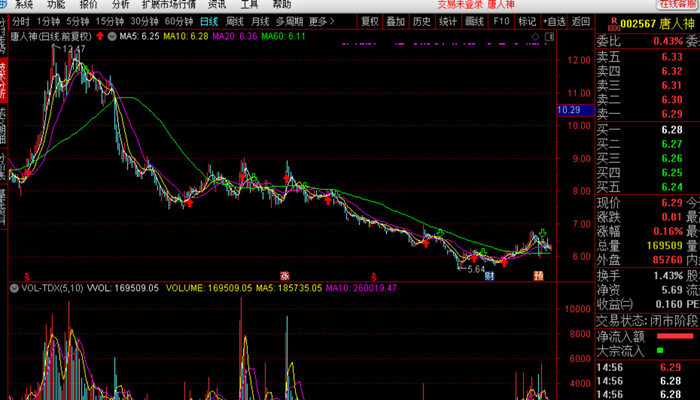
Task: Toggle 复权 price adjustment
Action: [x=370, y=21]
